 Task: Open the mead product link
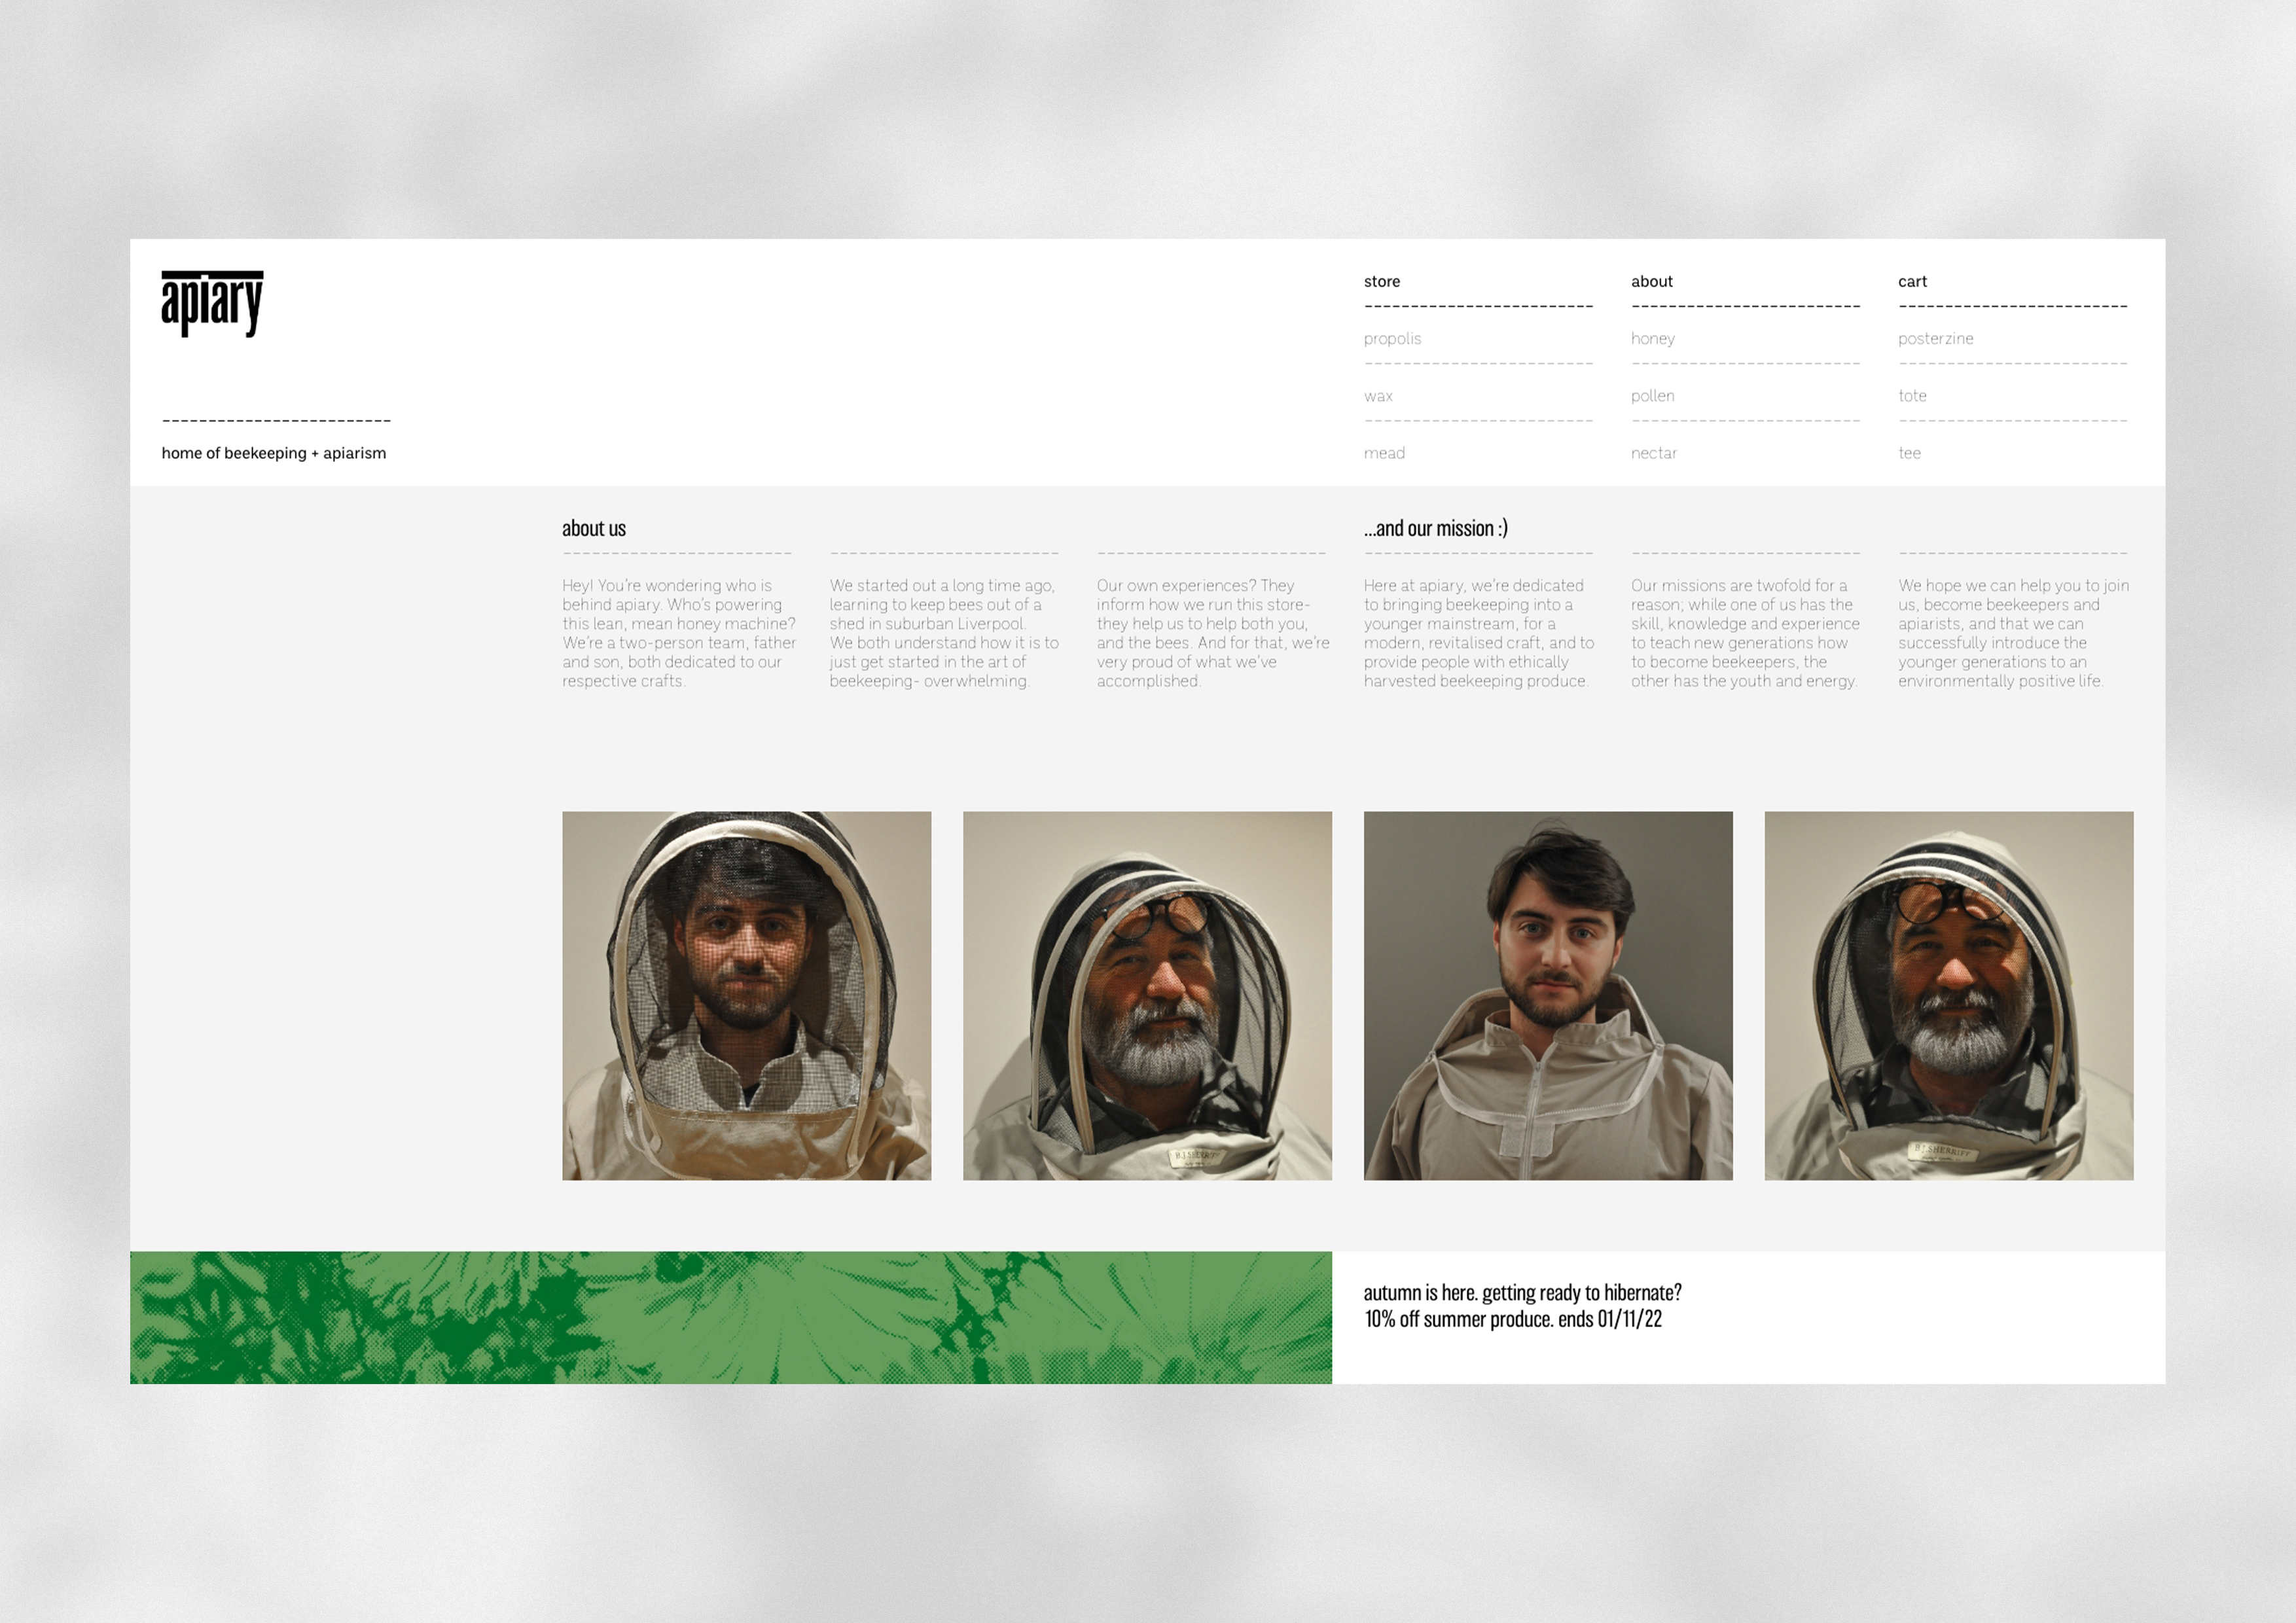1384,453
